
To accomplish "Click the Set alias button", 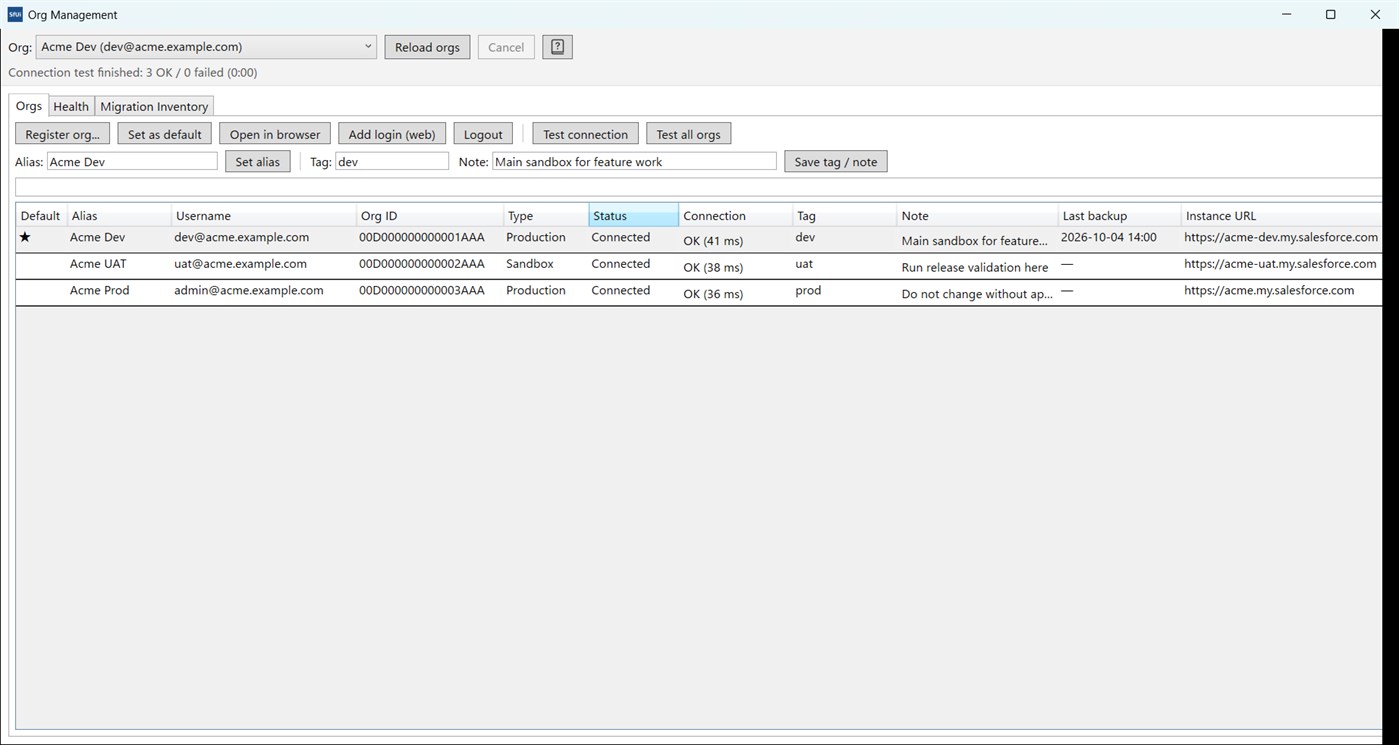I will [258, 161].
